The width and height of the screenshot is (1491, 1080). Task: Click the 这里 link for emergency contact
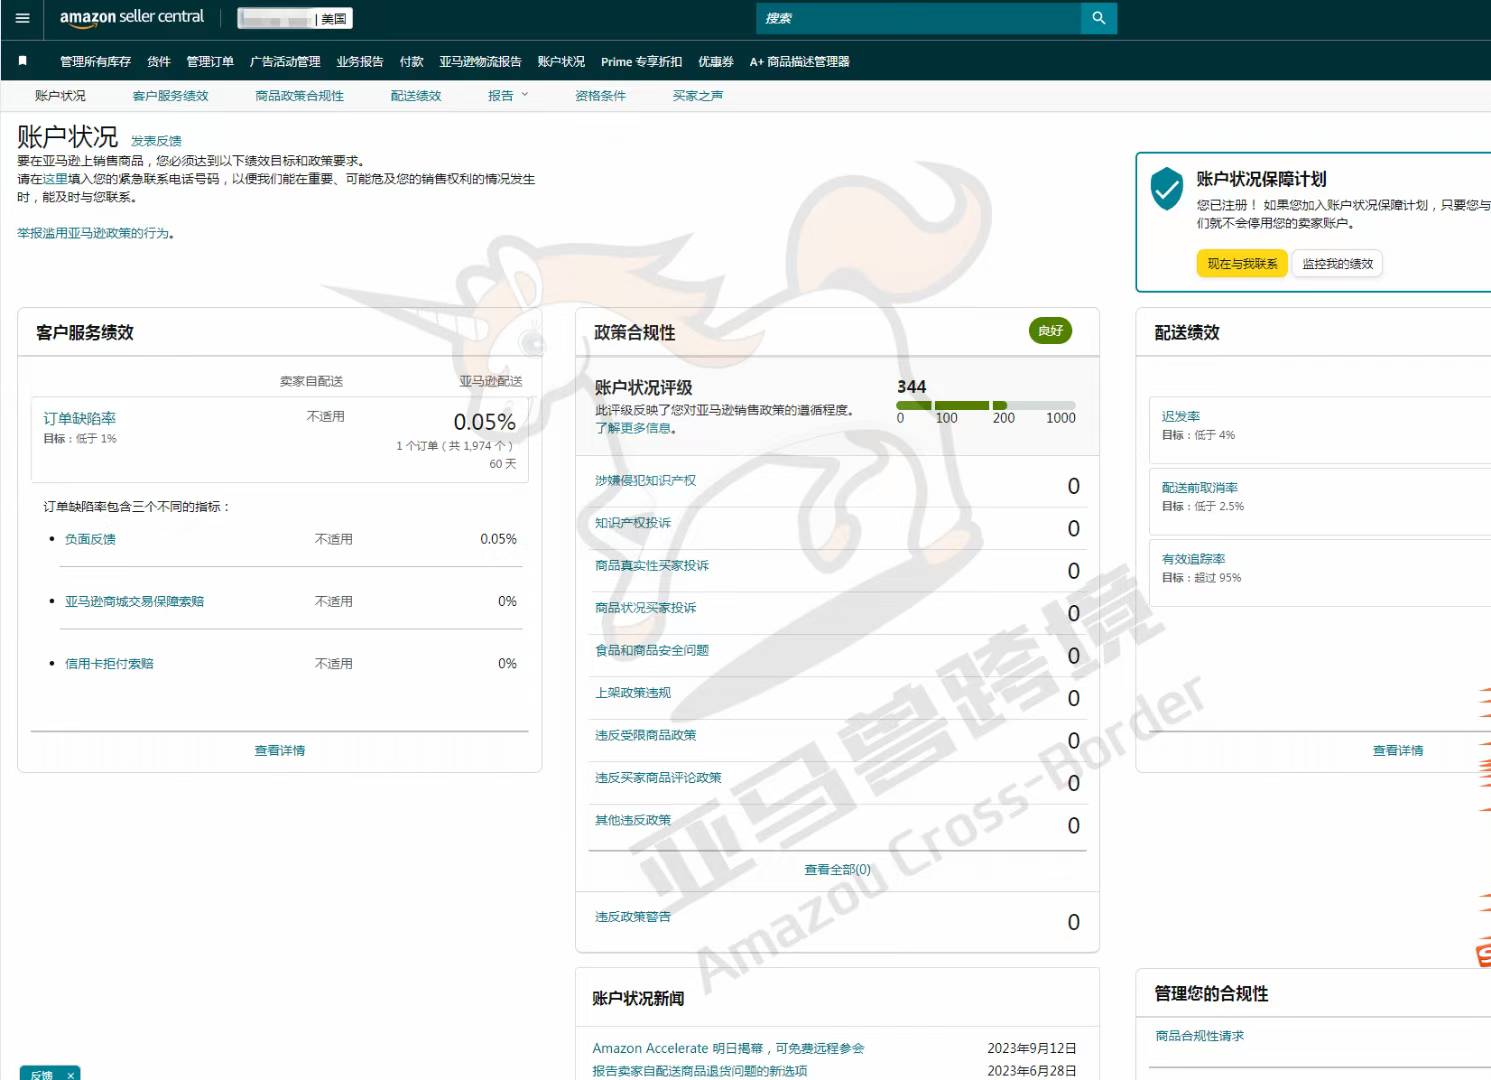55,179
